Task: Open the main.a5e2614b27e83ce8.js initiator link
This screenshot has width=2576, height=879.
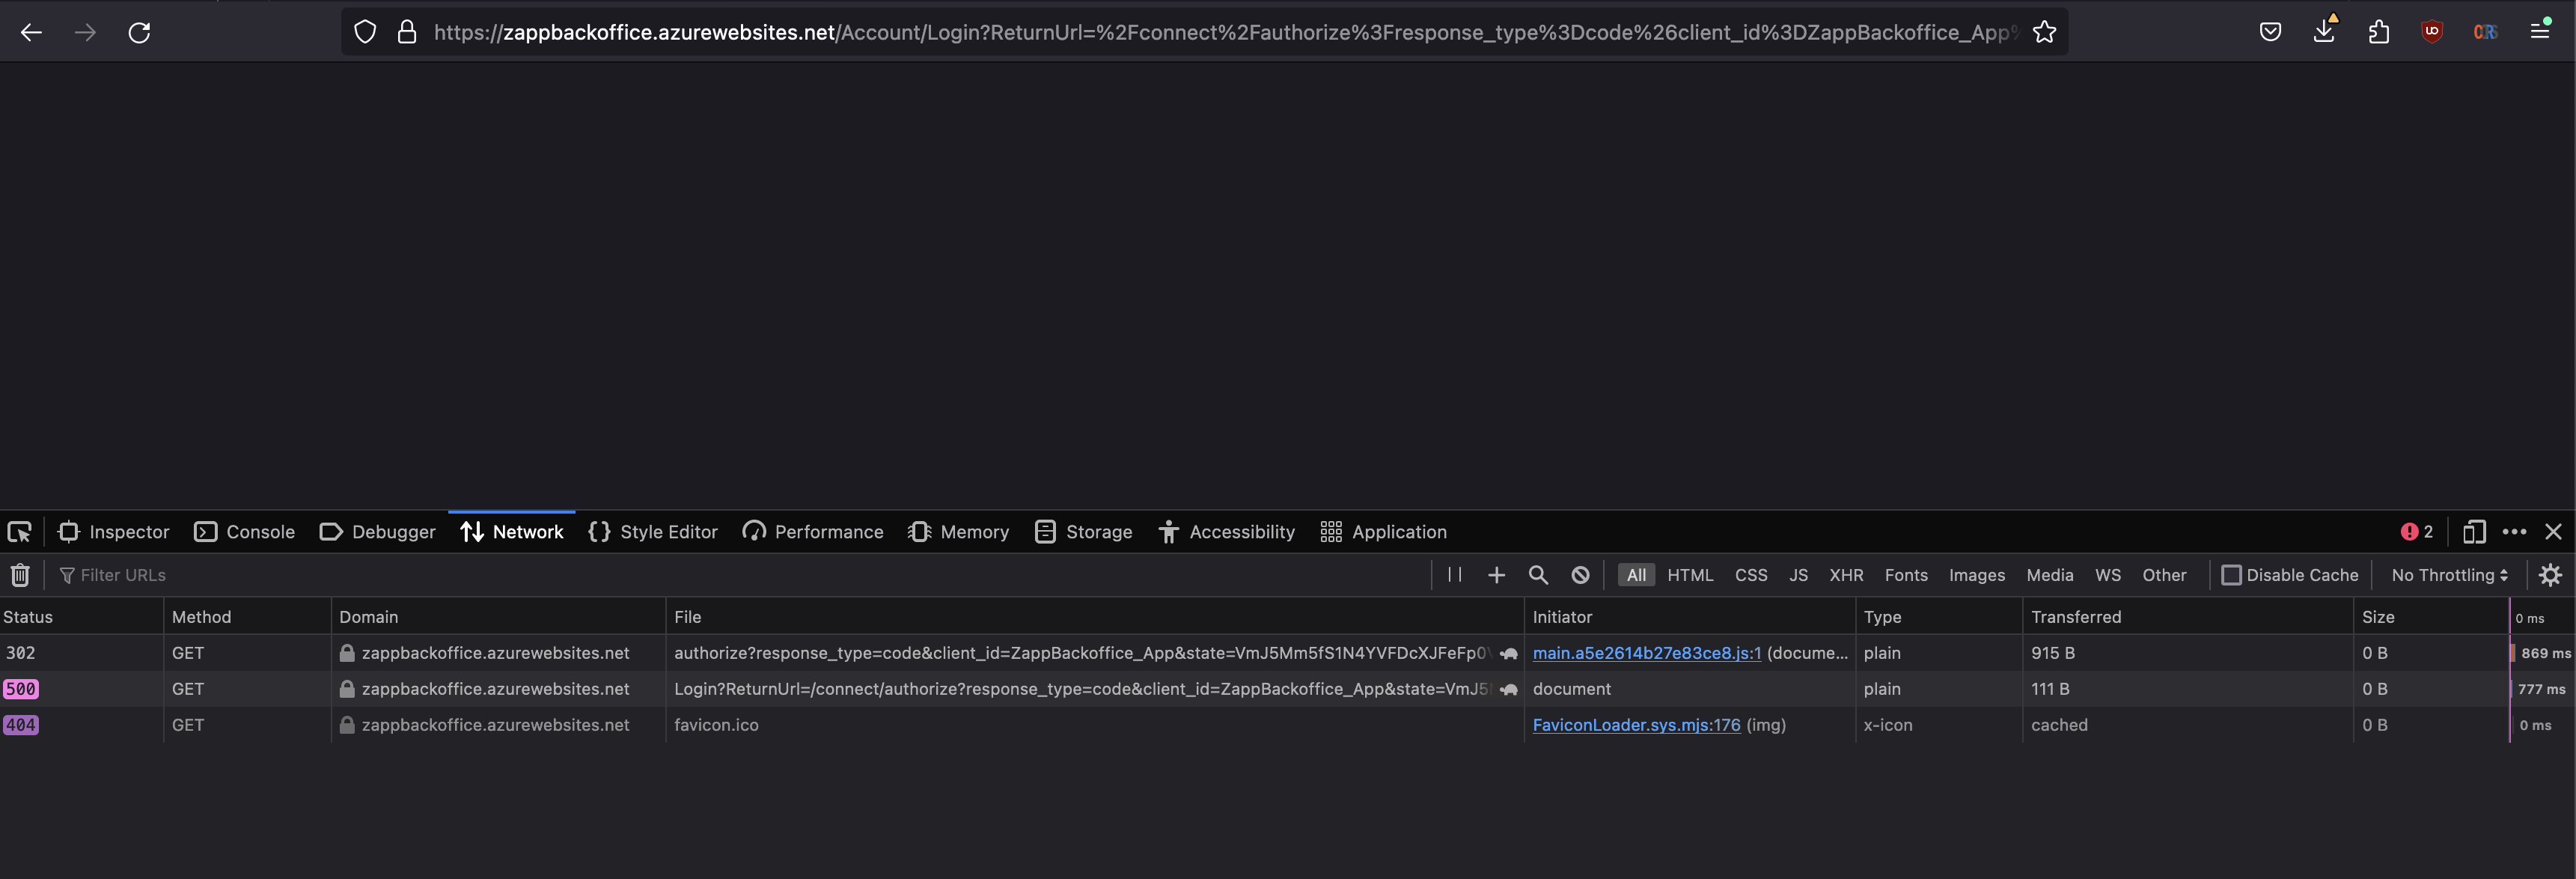Action: 1646,652
